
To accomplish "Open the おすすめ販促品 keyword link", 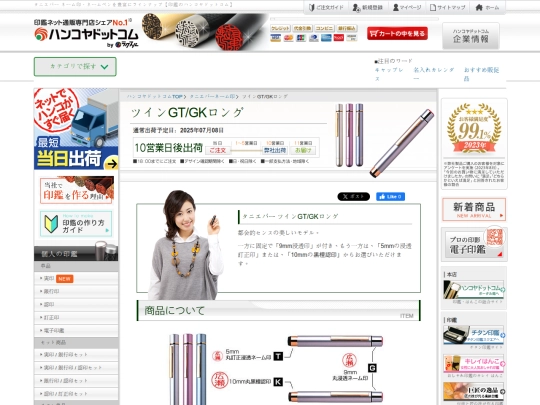I will pyautogui.click(x=481, y=74).
